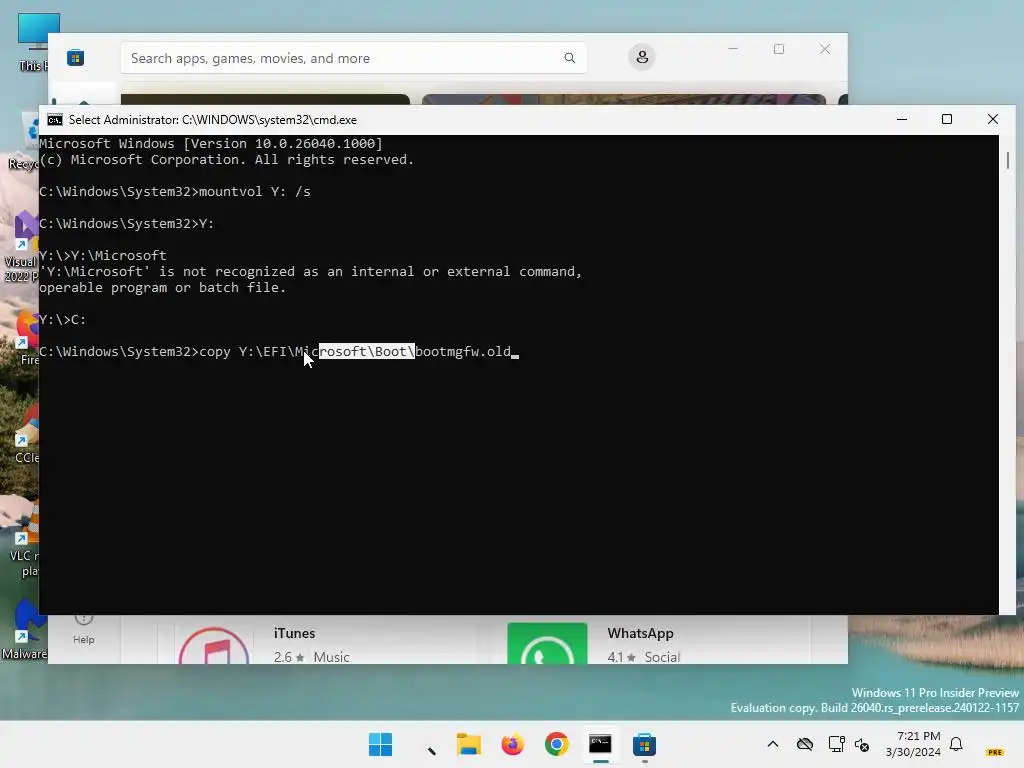Click the Insider PRE badge in tray
Image resolution: width=1024 pixels, height=768 pixels.
(995, 752)
